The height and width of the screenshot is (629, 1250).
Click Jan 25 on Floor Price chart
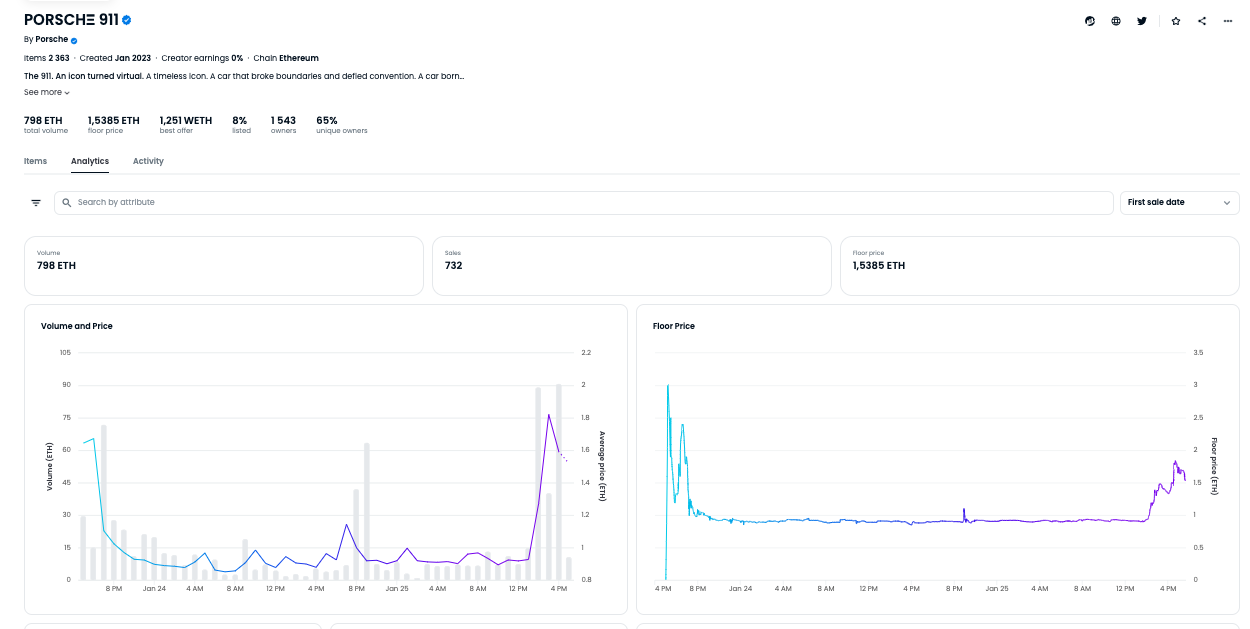pos(997,589)
